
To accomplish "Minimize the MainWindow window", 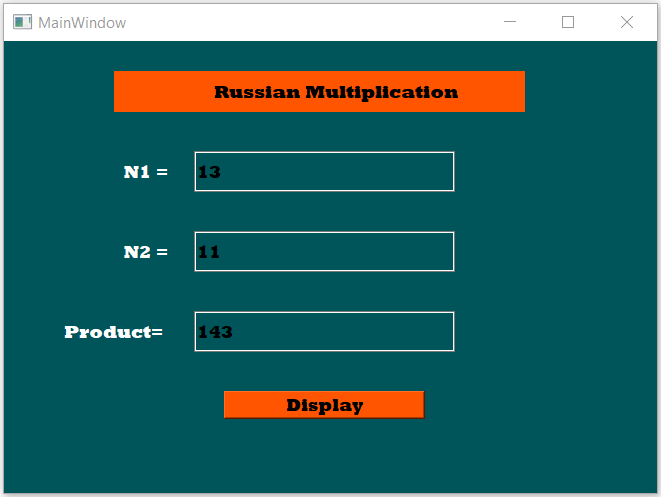I will coord(510,22).
